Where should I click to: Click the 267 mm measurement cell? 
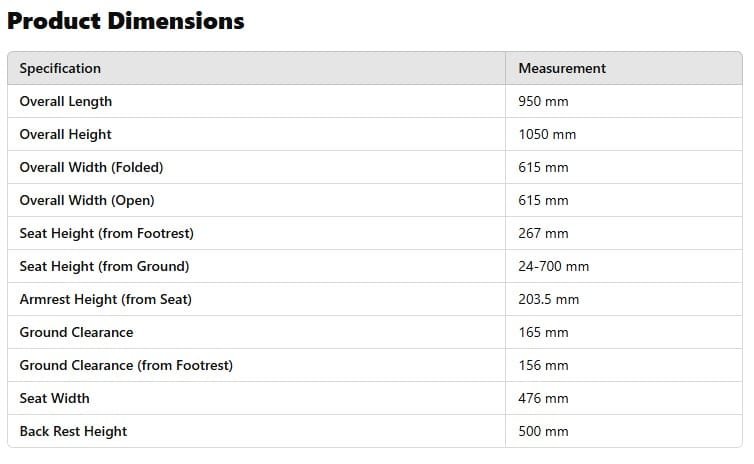tap(543, 234)
